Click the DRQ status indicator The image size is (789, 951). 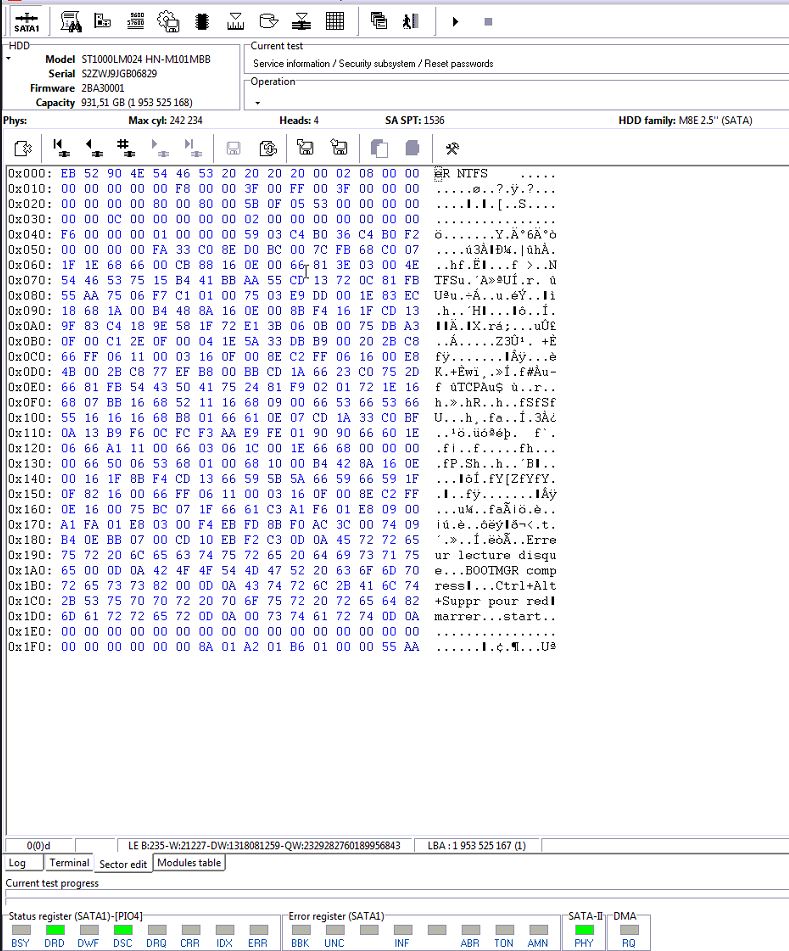click(x=156, y=930)
